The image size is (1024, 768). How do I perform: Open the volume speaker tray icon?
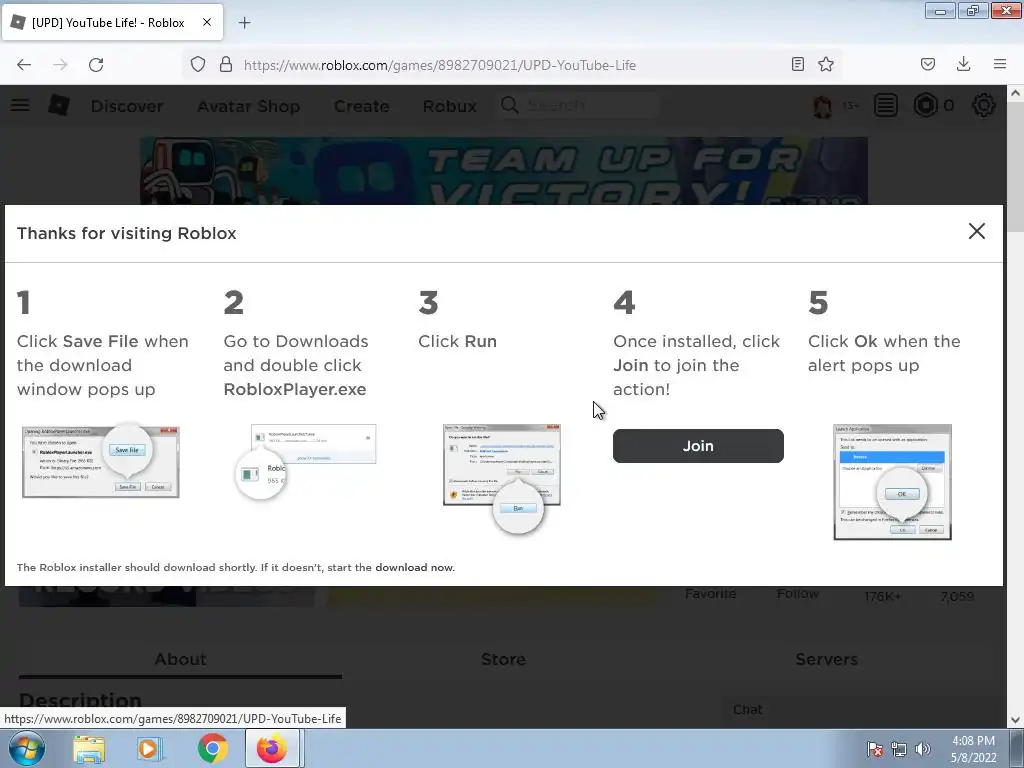point(923,749)
